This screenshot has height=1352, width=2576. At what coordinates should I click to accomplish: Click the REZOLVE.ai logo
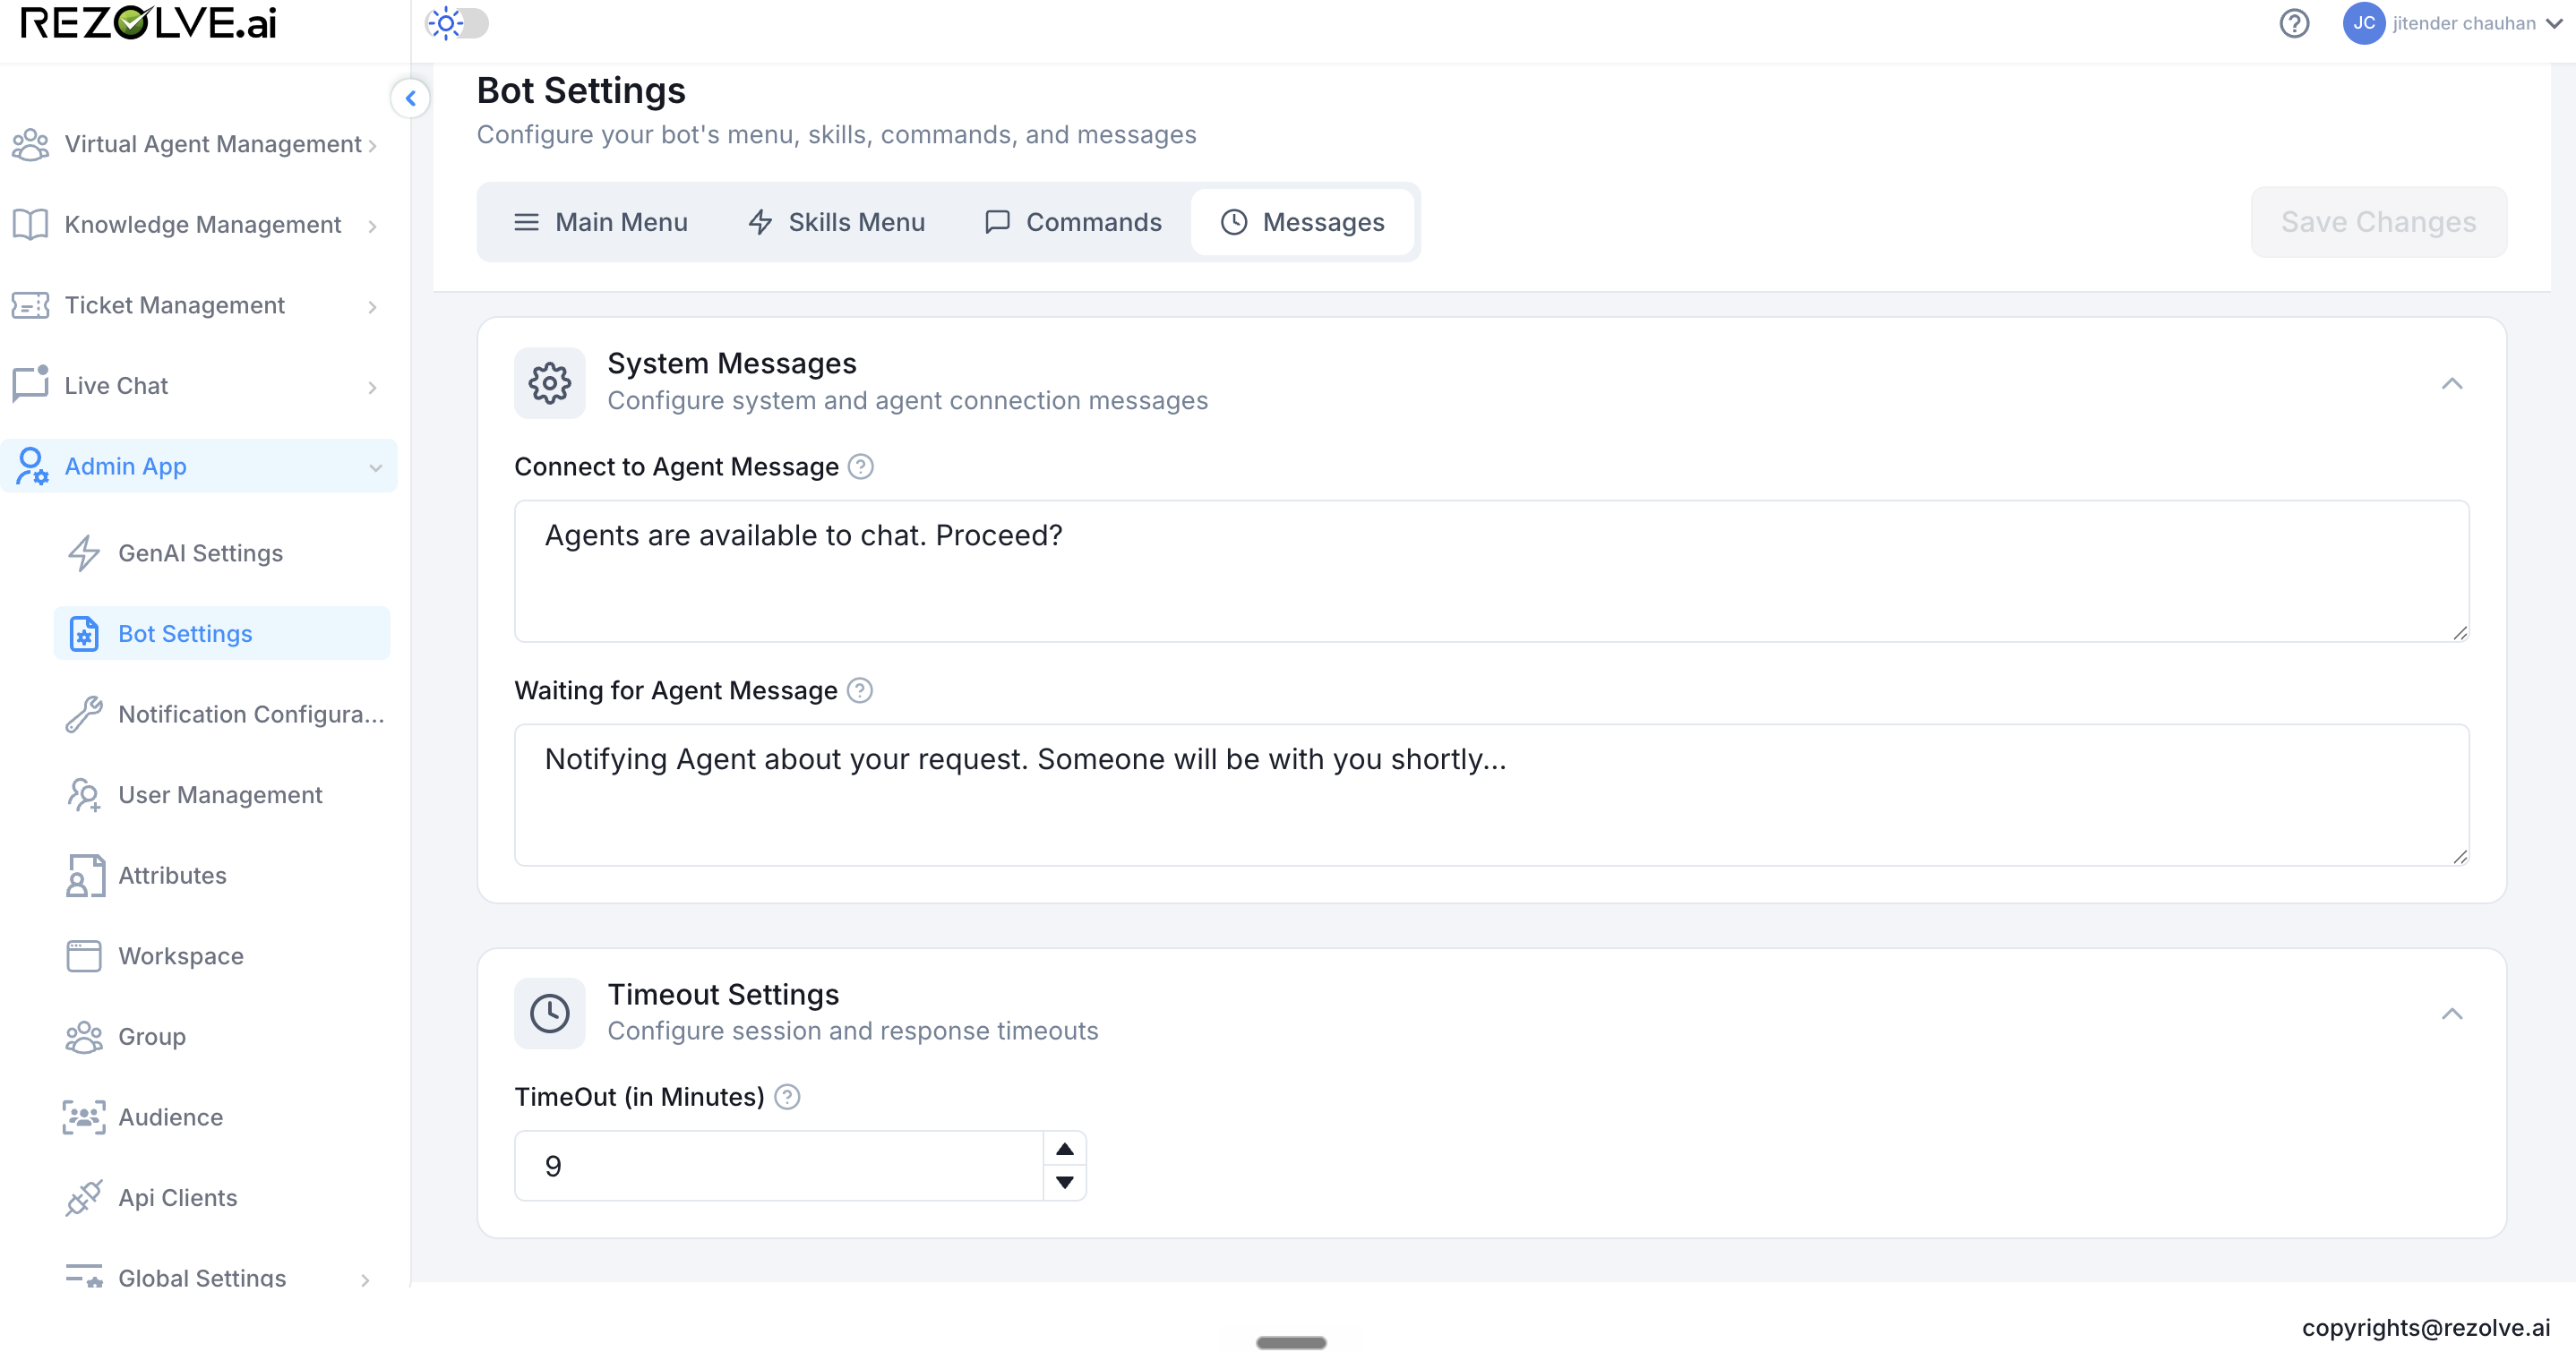point(148,23)
